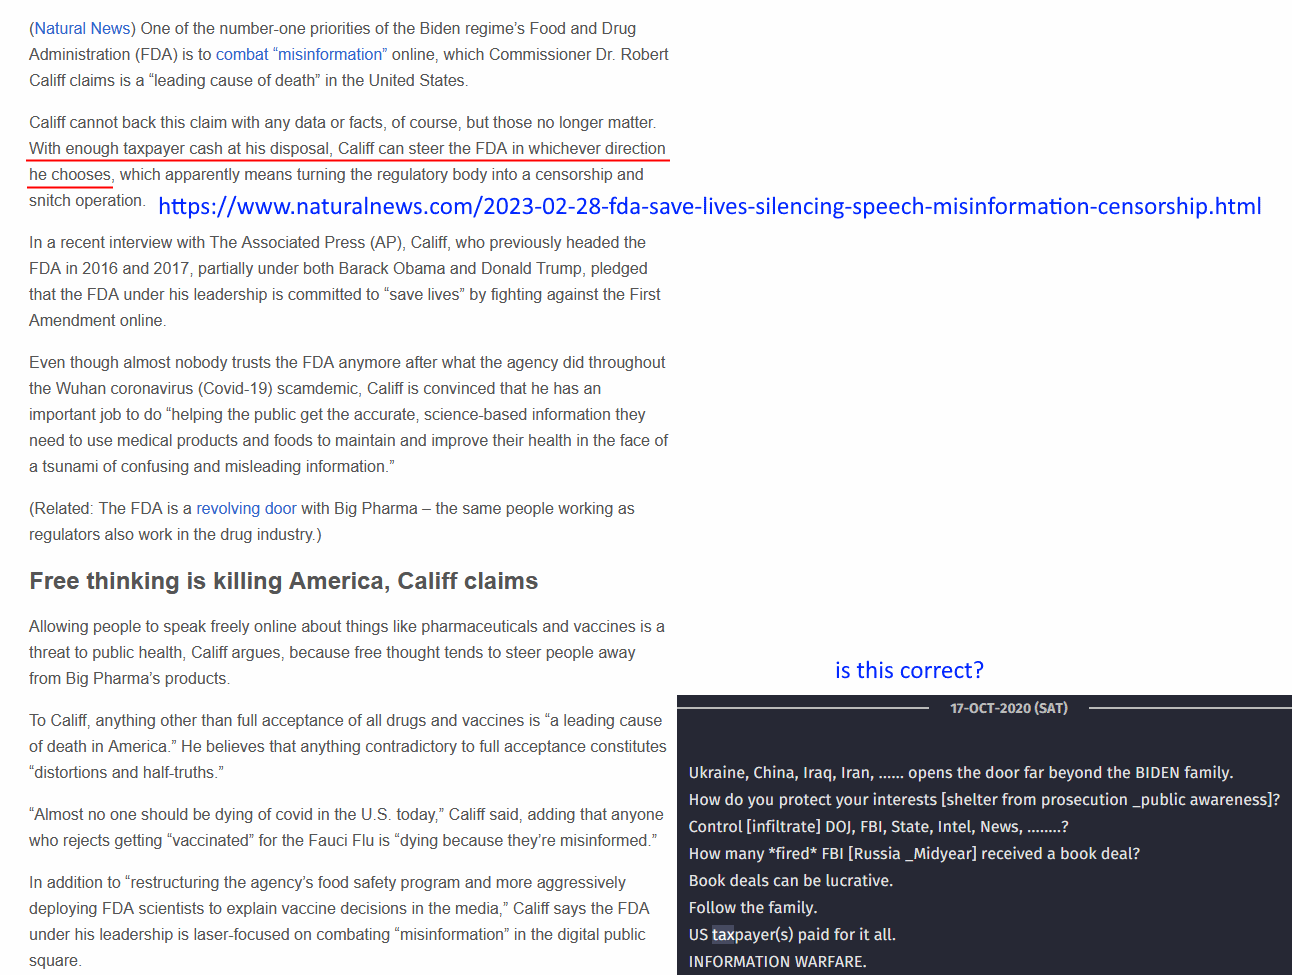Viewport: 1292px width, 975px height.
Task: Click the heading "Free thinking is killing America, Califf claims"
Action: click(x=284, y=581)
